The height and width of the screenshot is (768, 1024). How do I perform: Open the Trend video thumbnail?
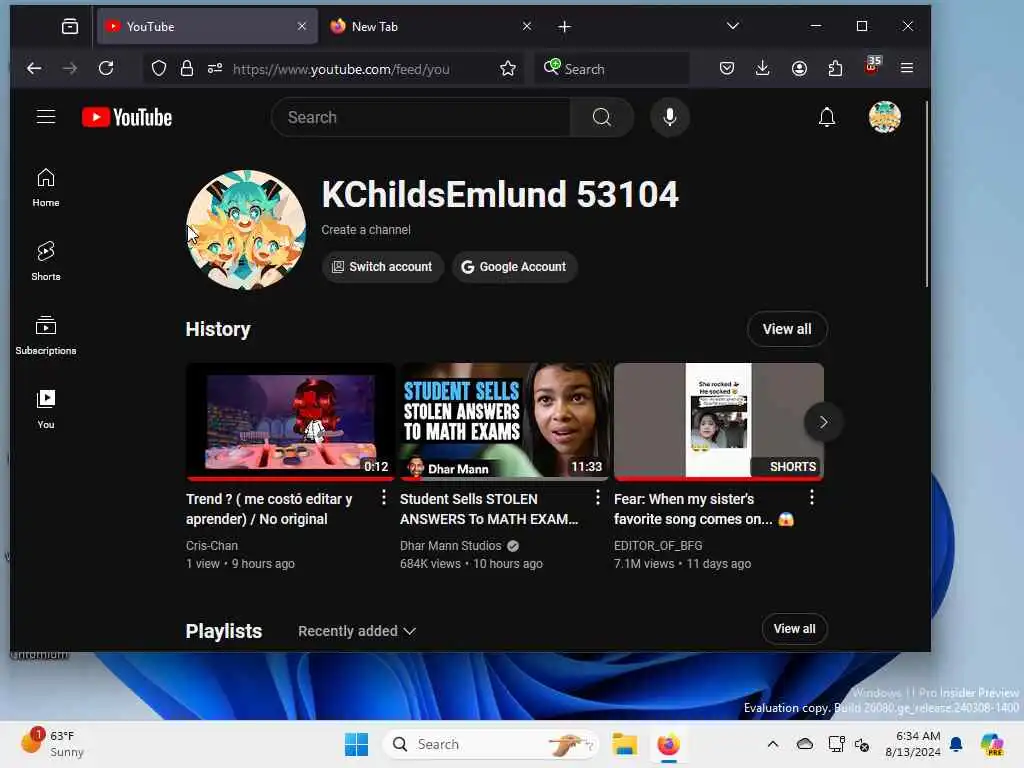pos(291,422)
